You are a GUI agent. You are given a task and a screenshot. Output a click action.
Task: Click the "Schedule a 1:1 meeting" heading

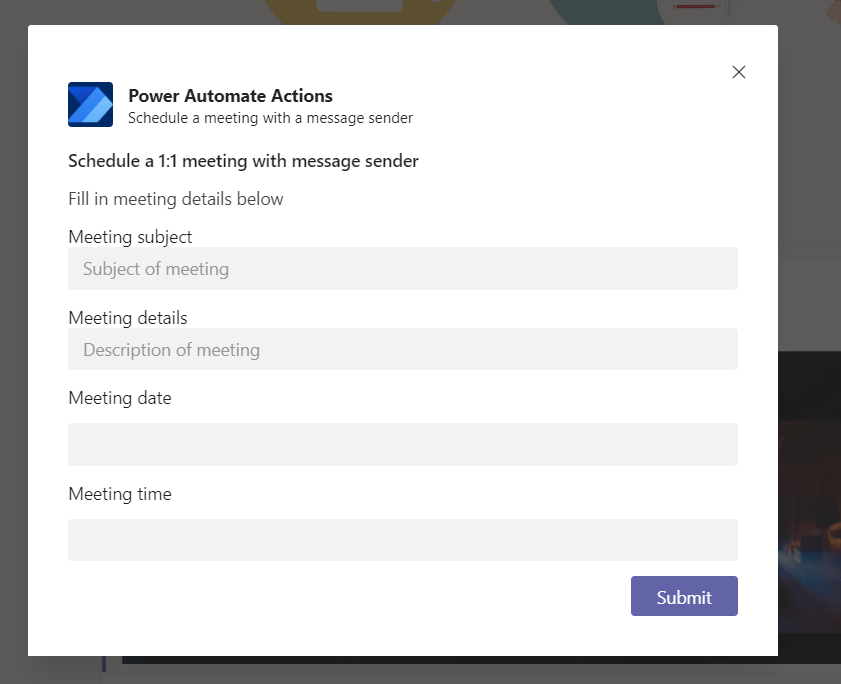(243, 161)
